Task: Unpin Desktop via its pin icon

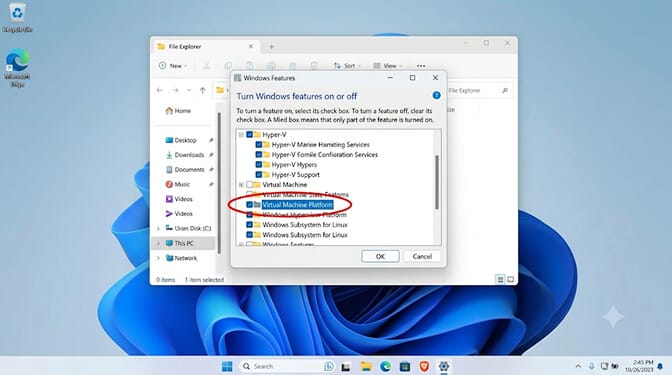Action: [x=211, y=140]
